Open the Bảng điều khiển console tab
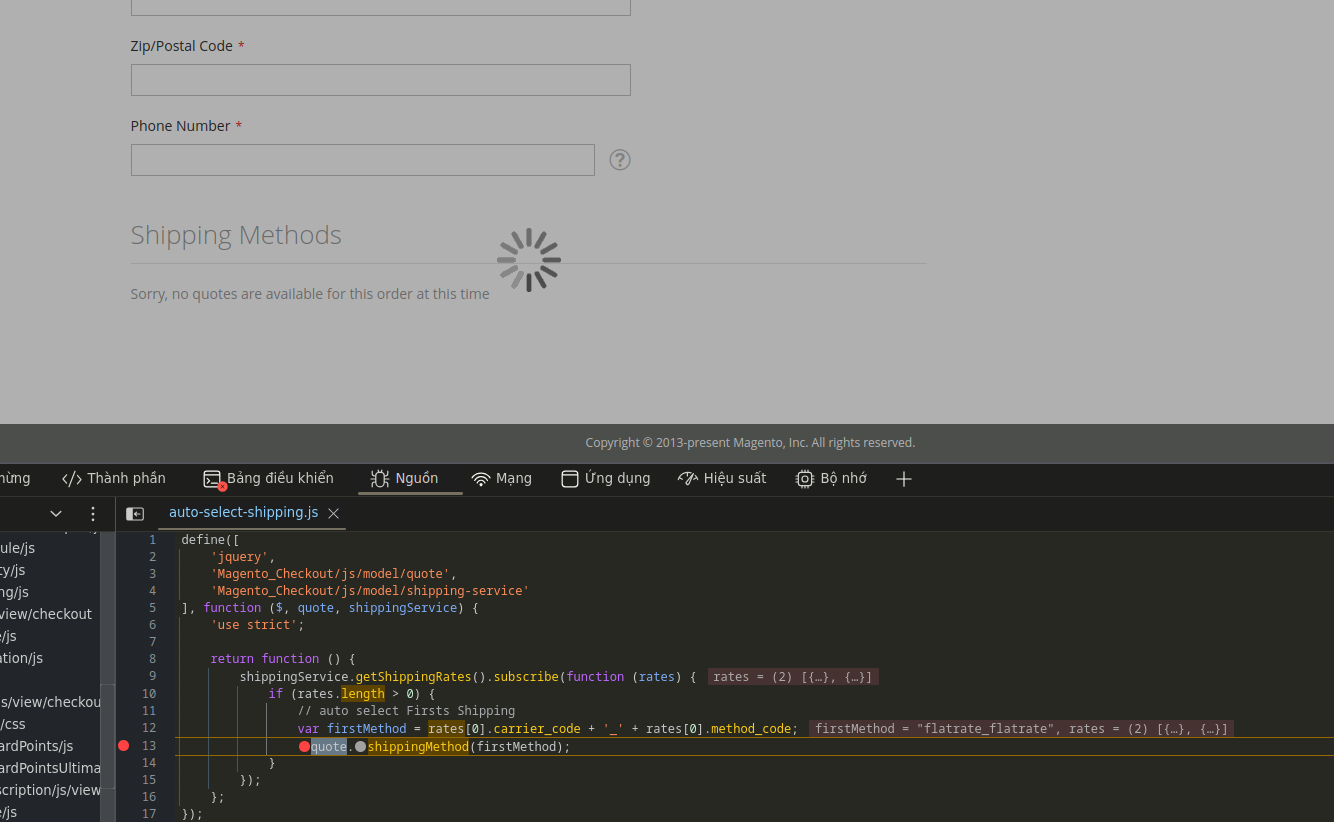 268,479
